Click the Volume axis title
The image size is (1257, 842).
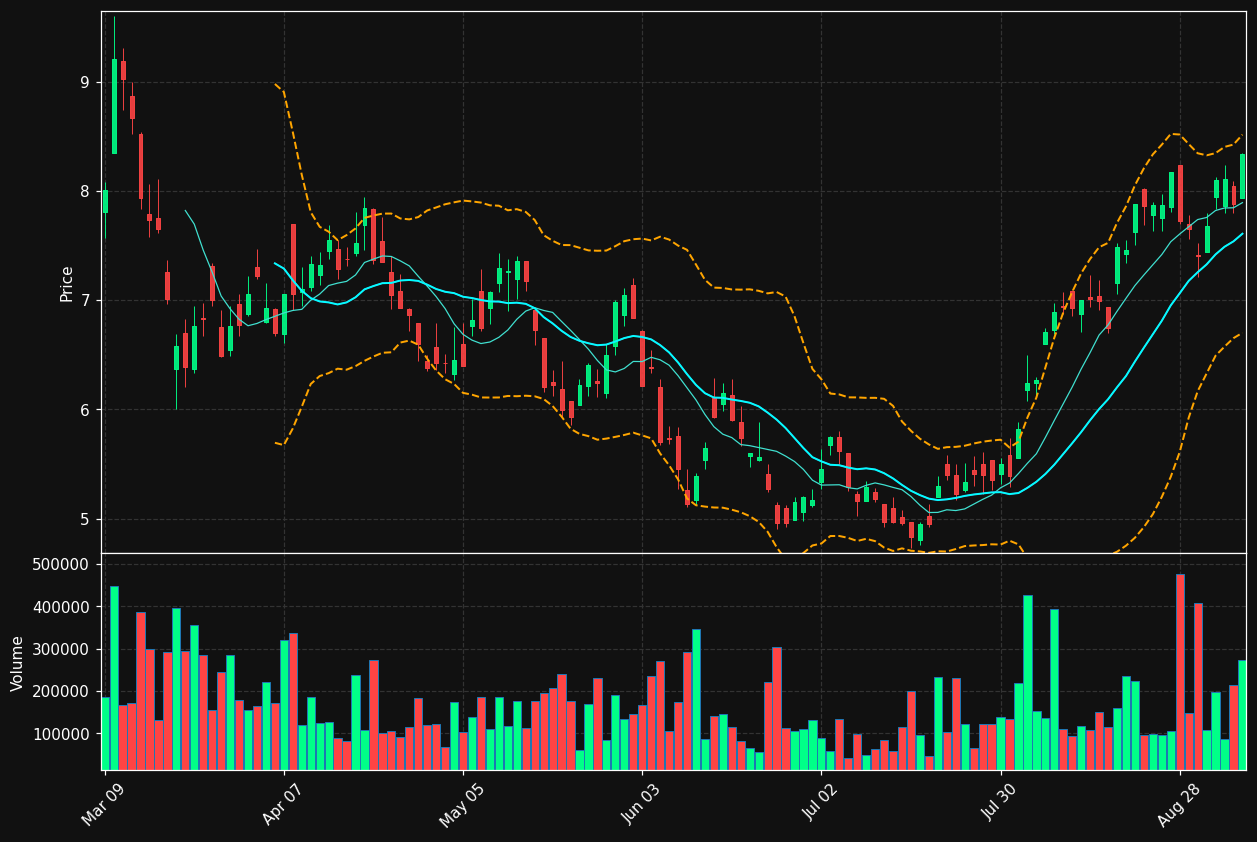tap(17, 663)
